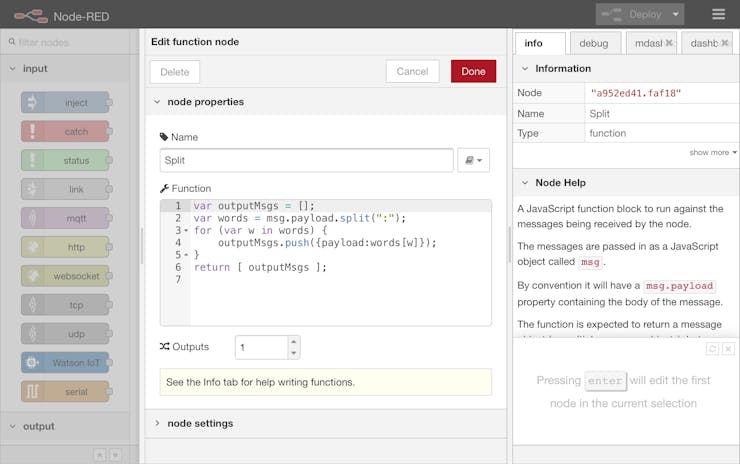The height and width of the screenshot is (464, 740).
Task: Click the Outputs number field
Action: tap(261, 347)
